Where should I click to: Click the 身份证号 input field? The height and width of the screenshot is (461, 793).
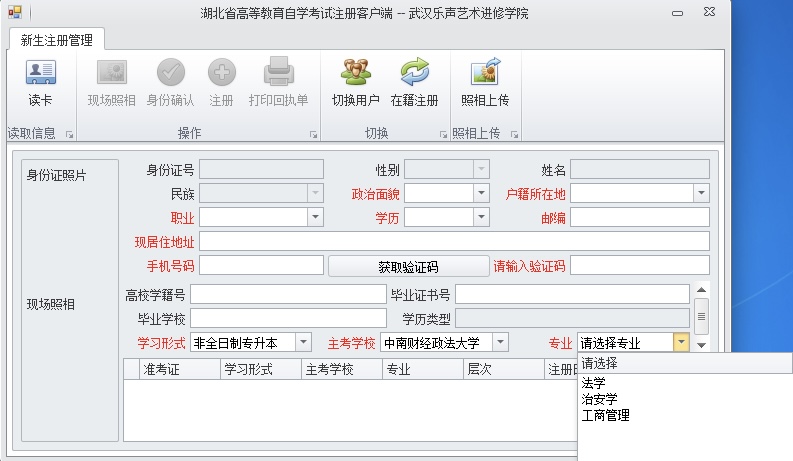click(261, 169)
